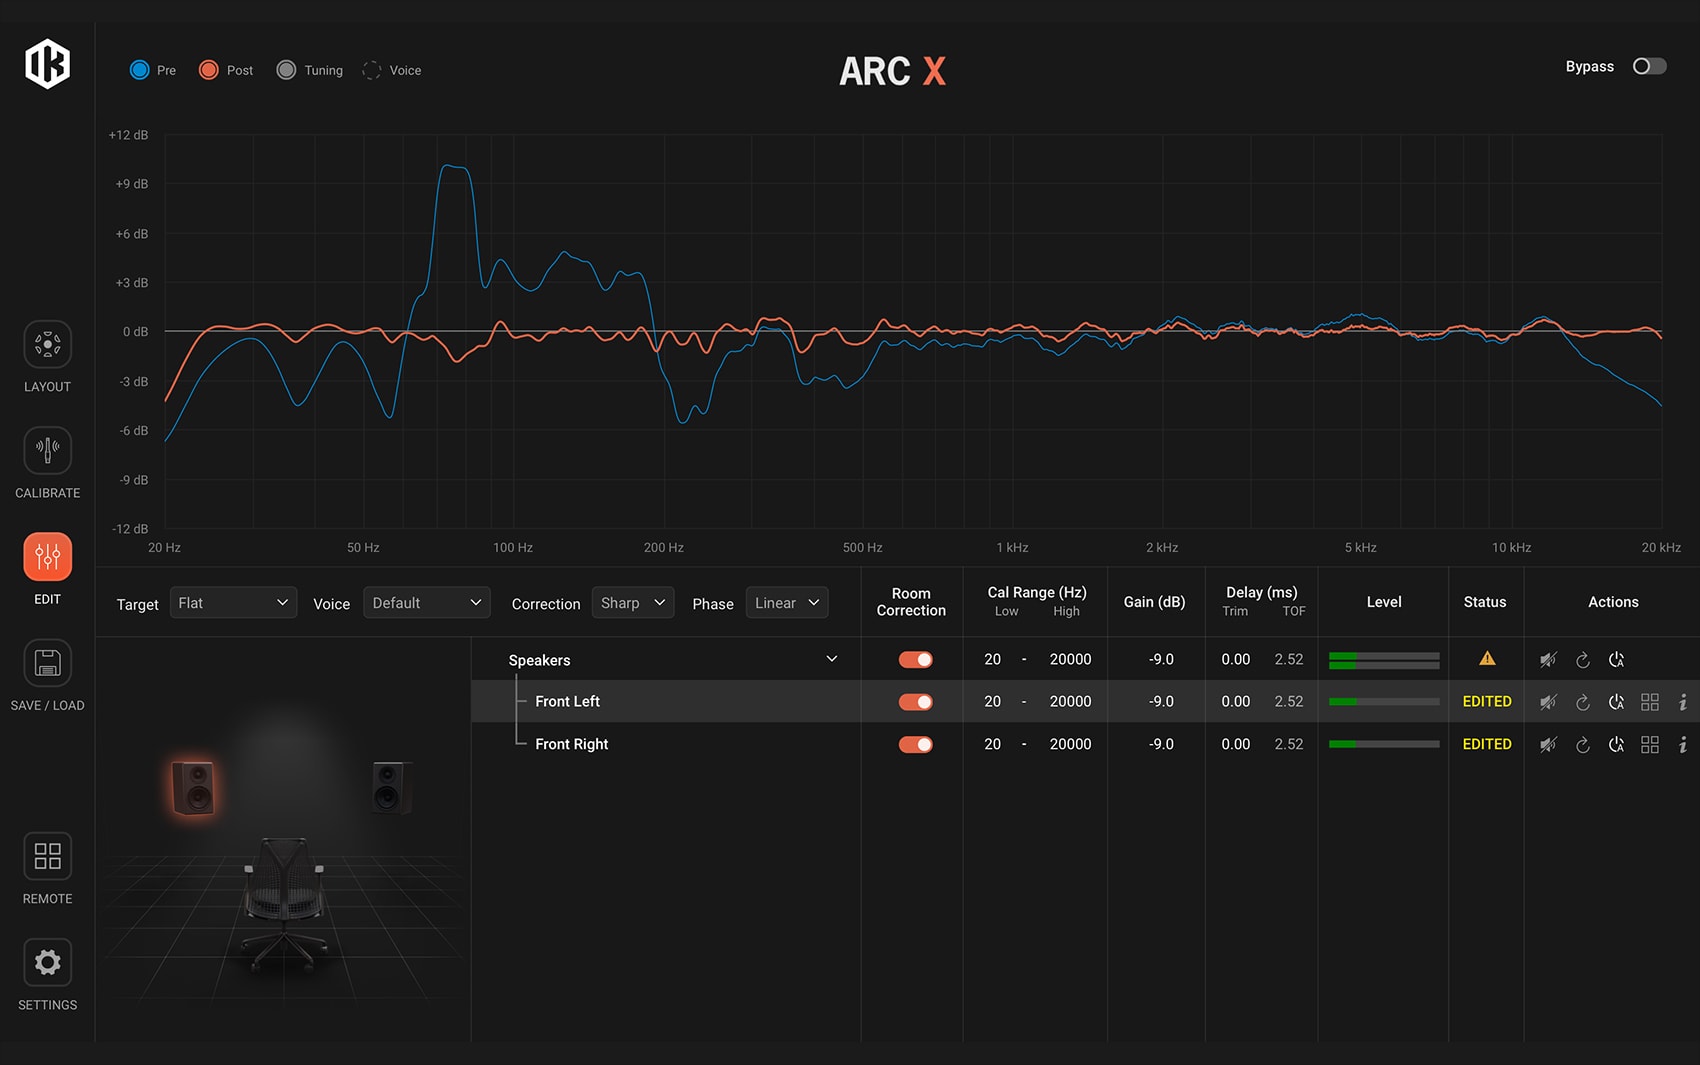Toggle the Bypass switch
Image resolution: width=1700 pixels, height=1065 pixels.
pos(1649,66)
